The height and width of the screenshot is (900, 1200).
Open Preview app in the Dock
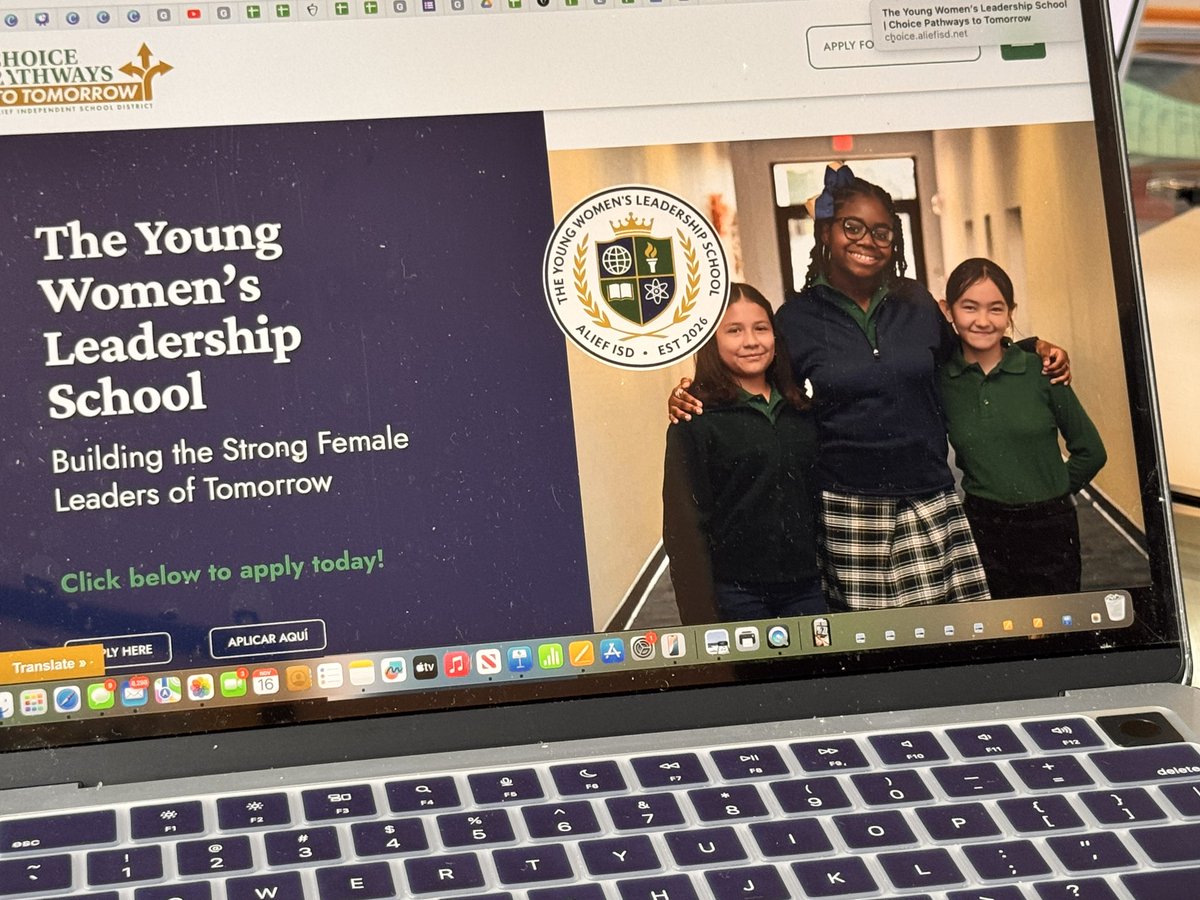pyautogui.click(x=717, y=642)
